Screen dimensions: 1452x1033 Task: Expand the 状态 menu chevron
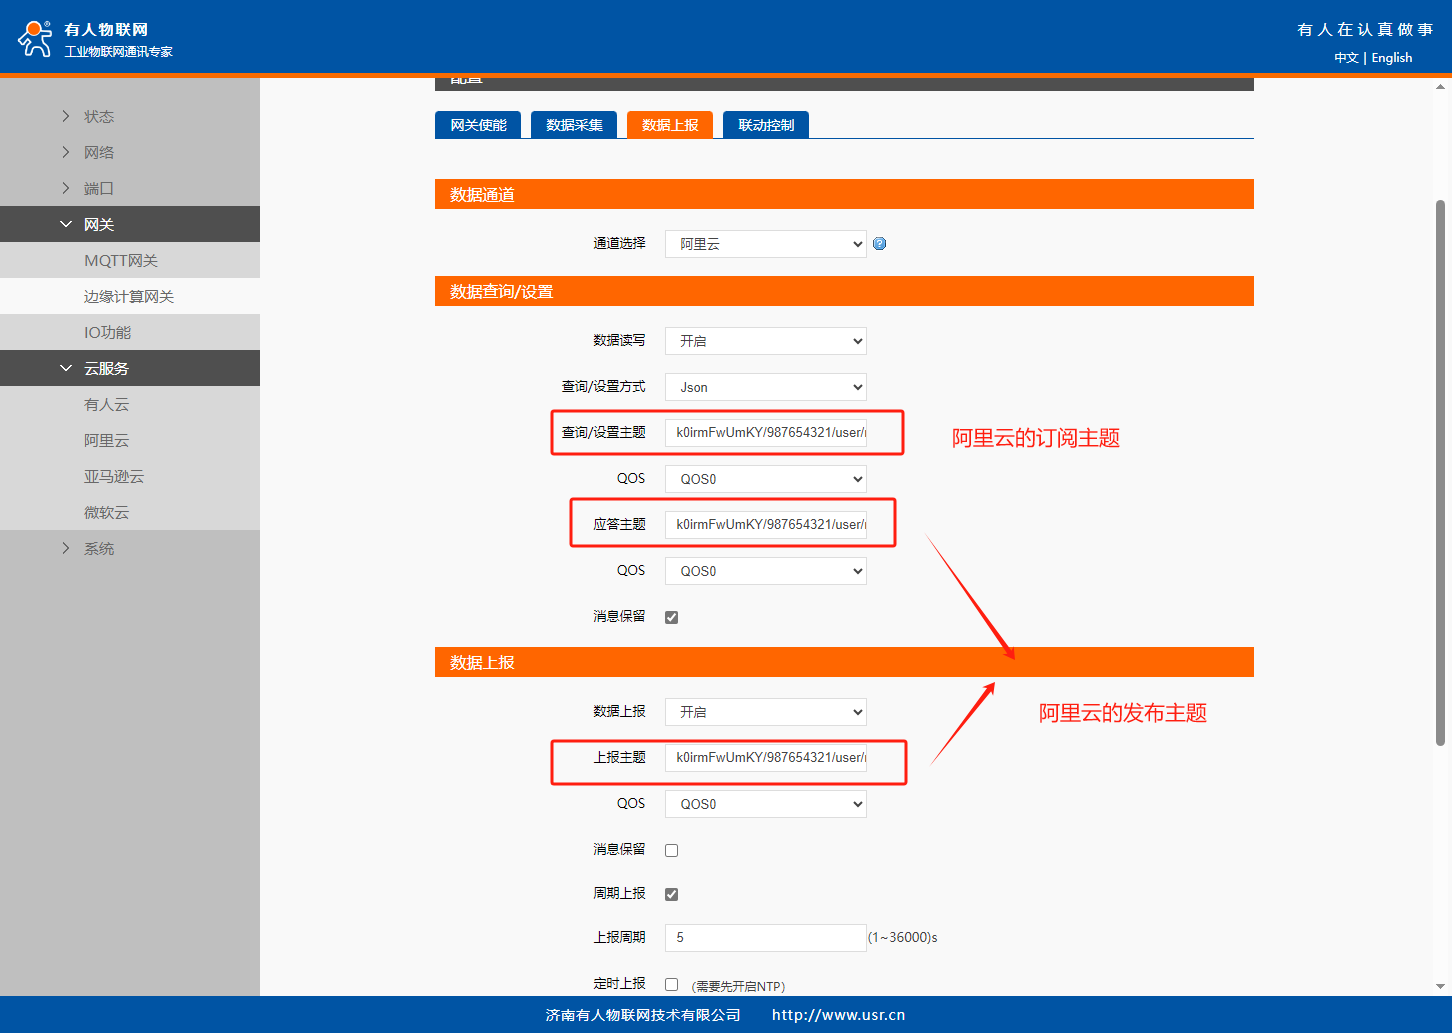(x=66, y=116)
